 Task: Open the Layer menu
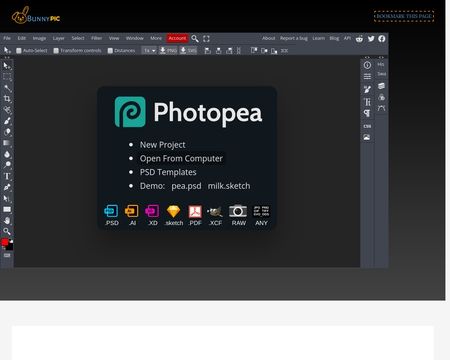pyautogui.click(x=58, y=38)
